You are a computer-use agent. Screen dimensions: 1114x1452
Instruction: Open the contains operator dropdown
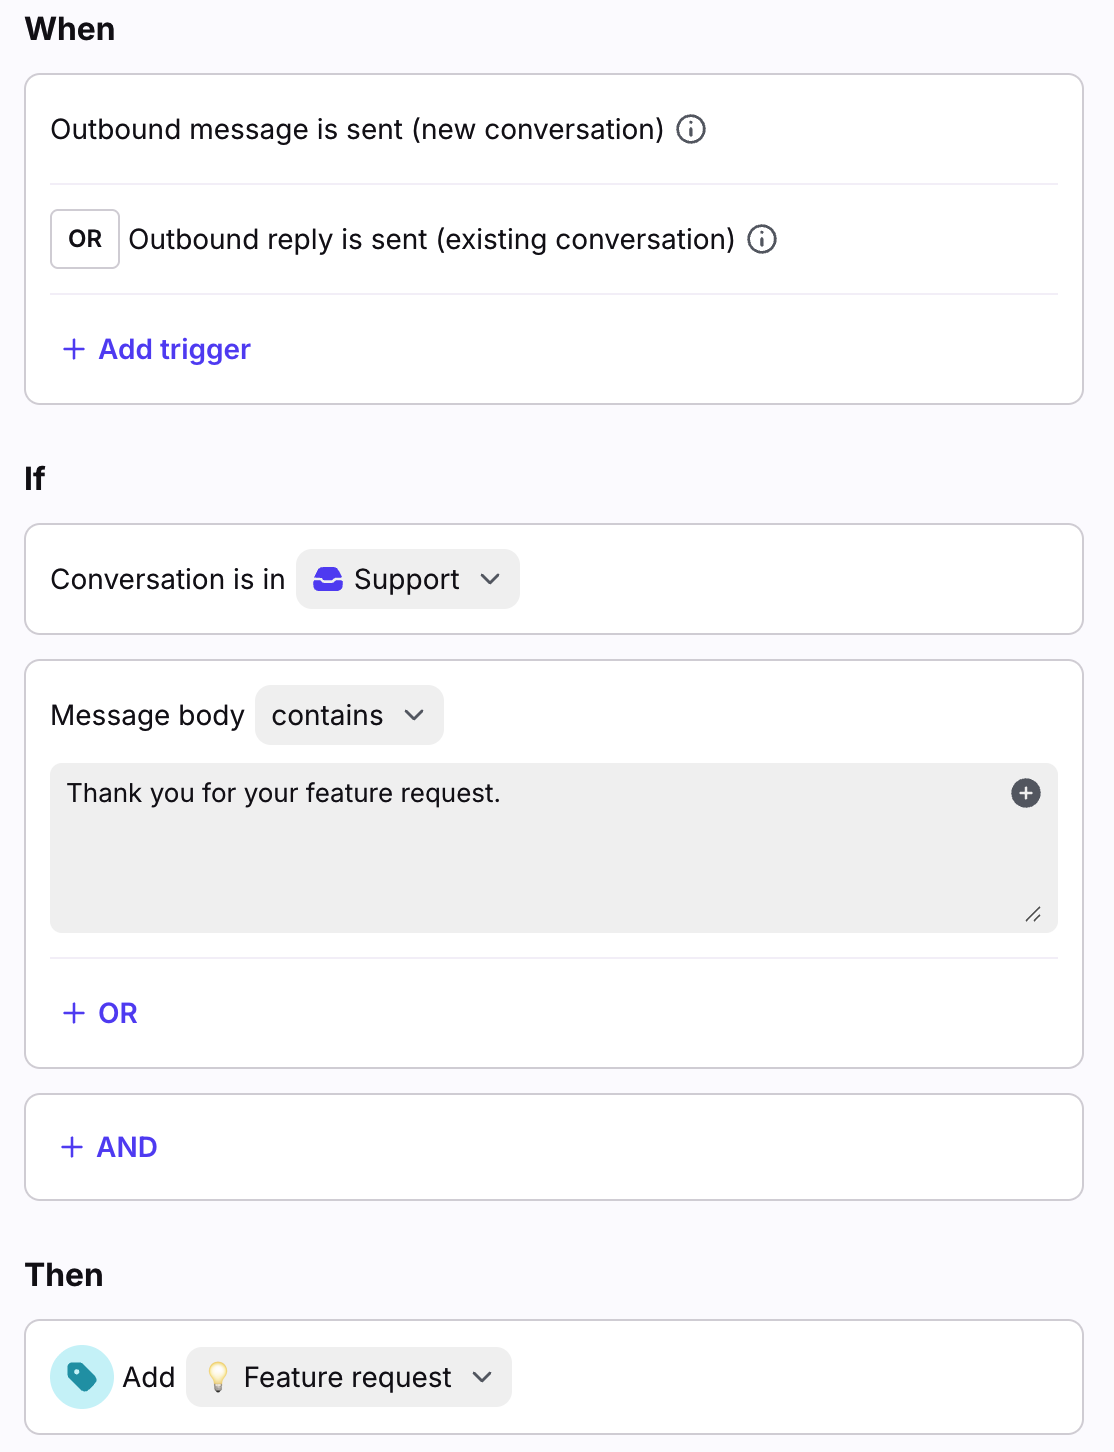(x=349, y=715)
